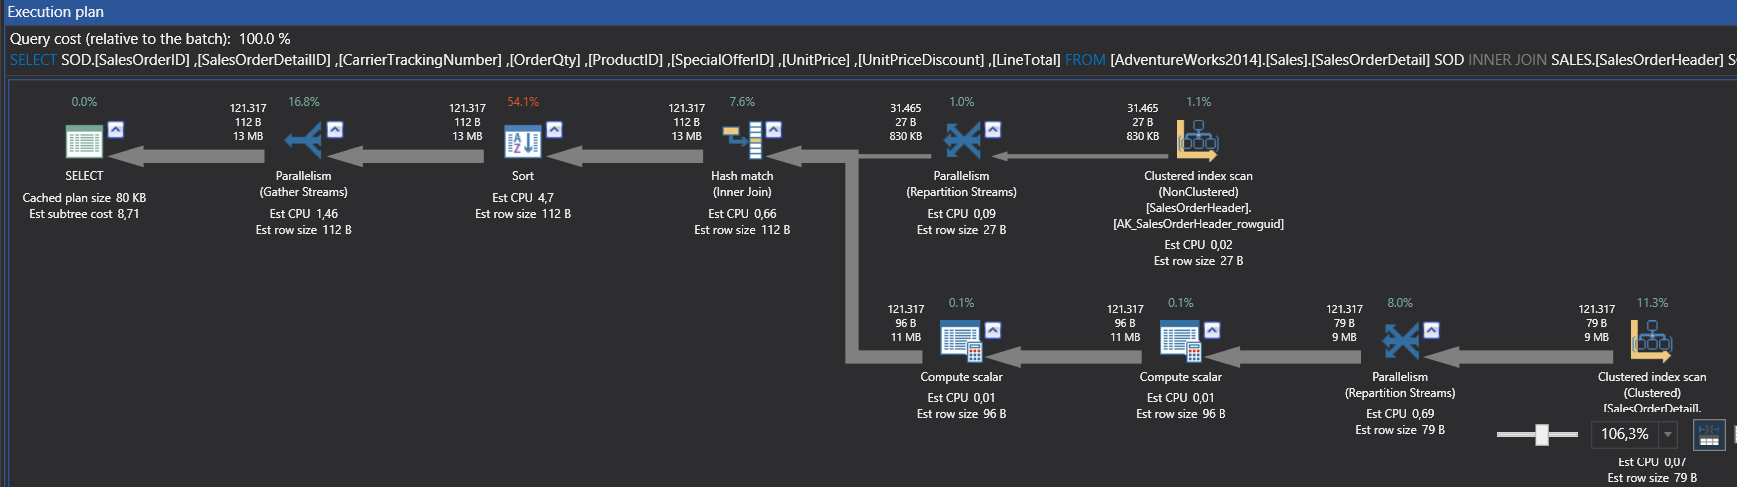Screen dimensions: 1737x487
Task: Click the SELECT query statement text
Action: [x=872, y=60]
